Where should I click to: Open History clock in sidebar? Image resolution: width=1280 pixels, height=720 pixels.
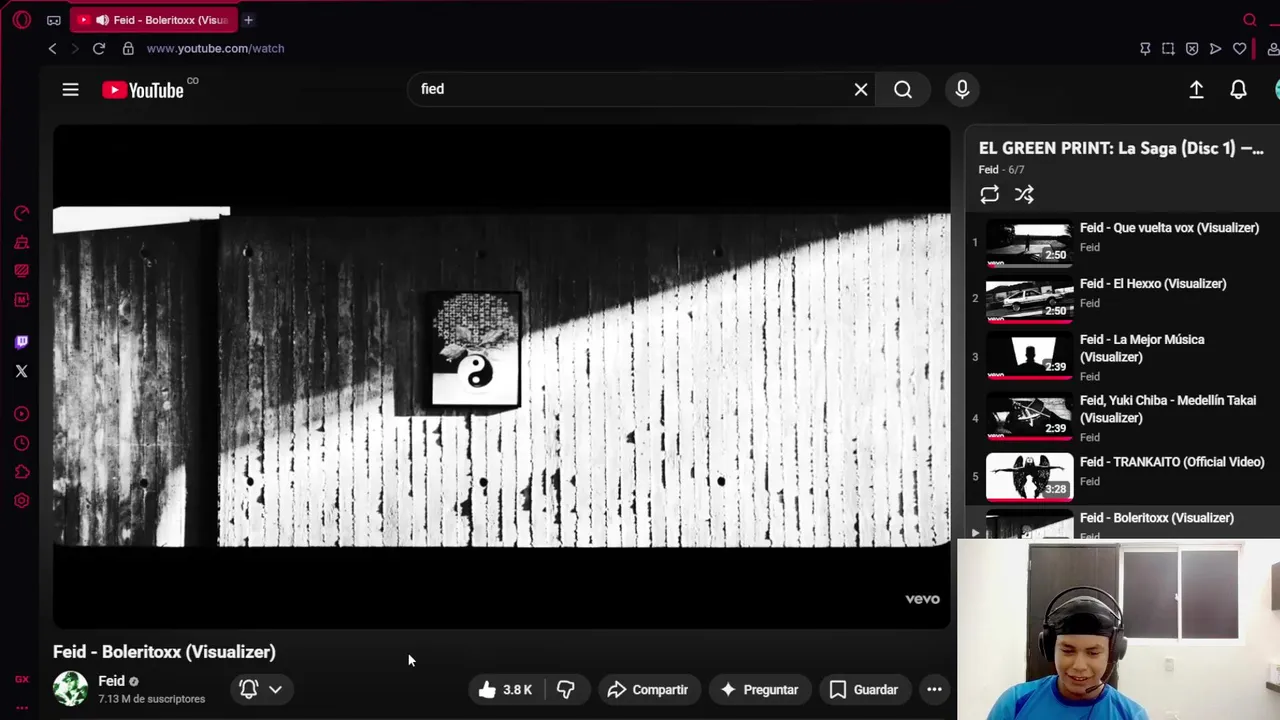tap(21, 443)
